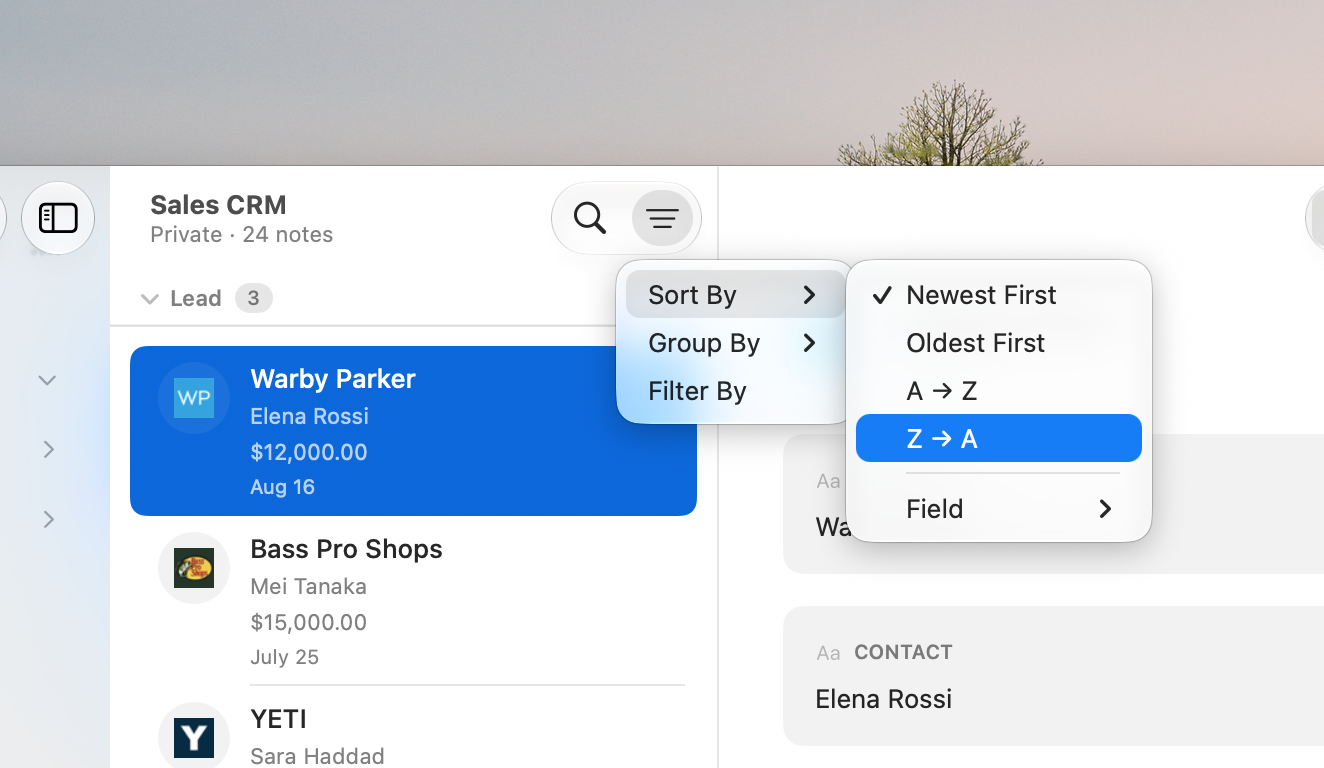
Task: Click the Group By chevron arrow
Action: pyautogui.click(x=810, y=343)
